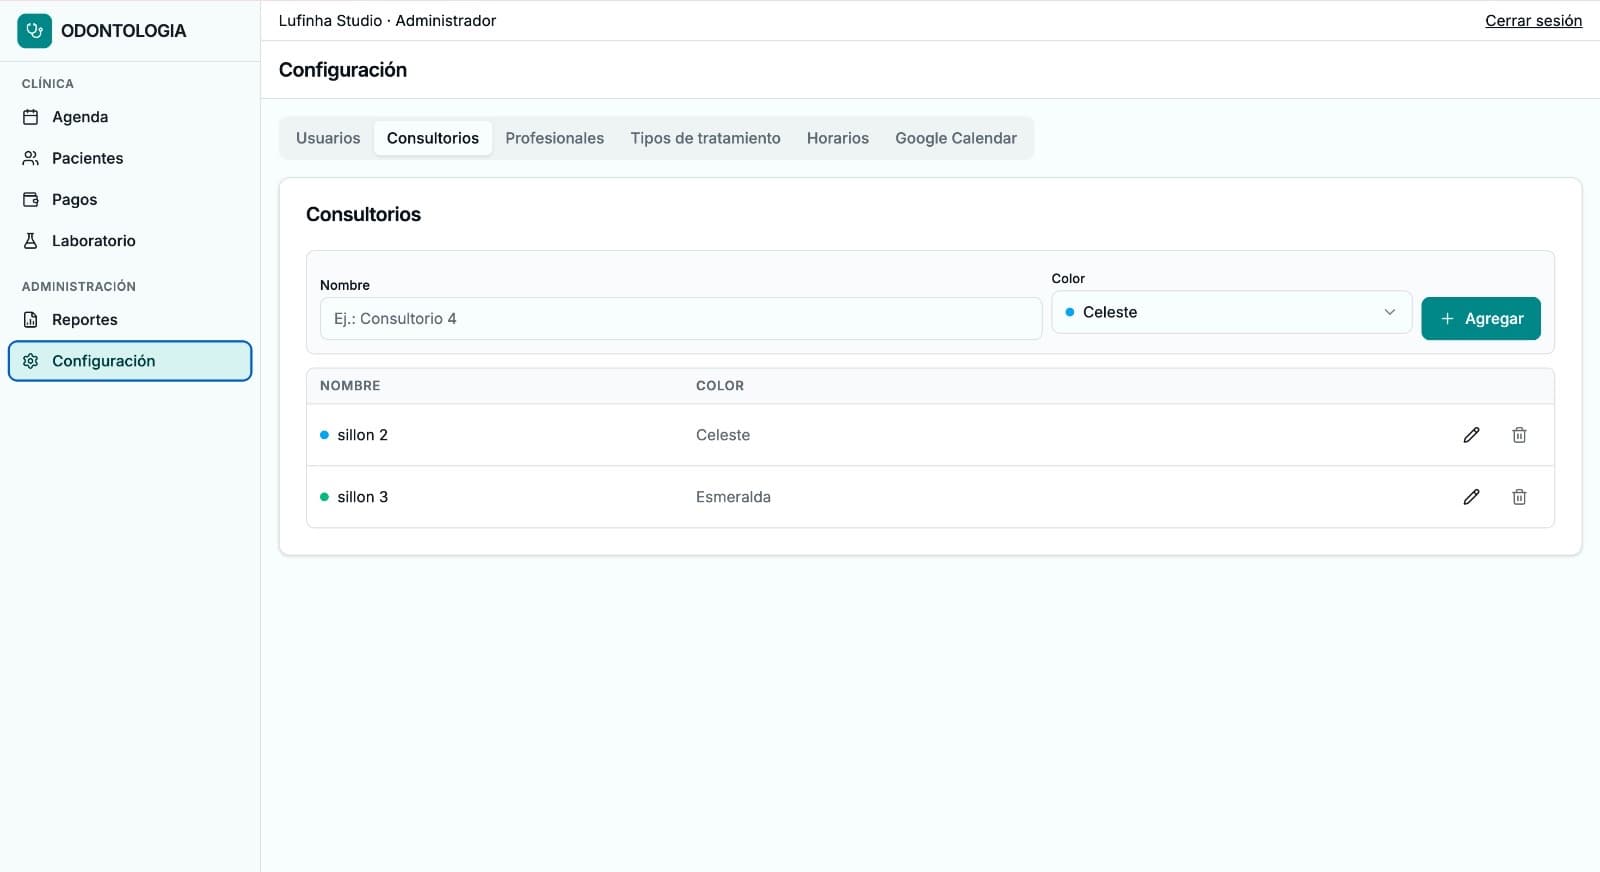This screenshot has height=872, width=1600.
Task: Click the Reportes chart document icon
Action: (x=31, y=320)
